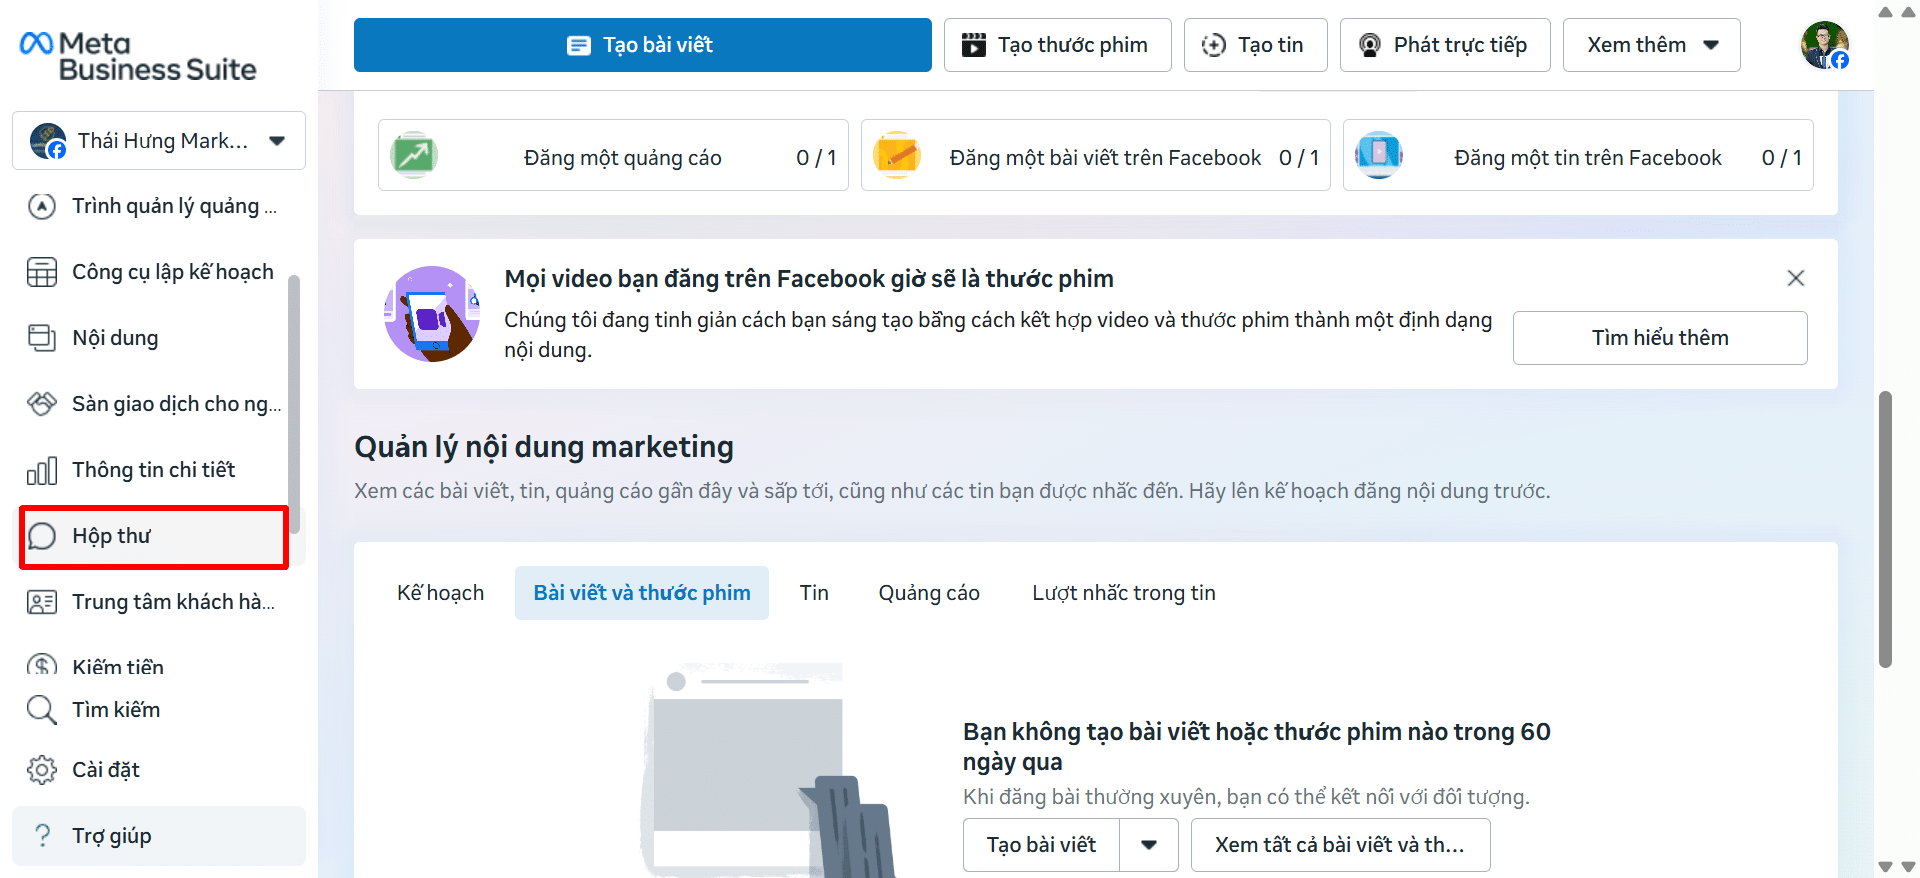Open the Đăng một quảng cáo task card
Image resolution: width=1920 pixels, height=878 pixels.
pos(613,156)
